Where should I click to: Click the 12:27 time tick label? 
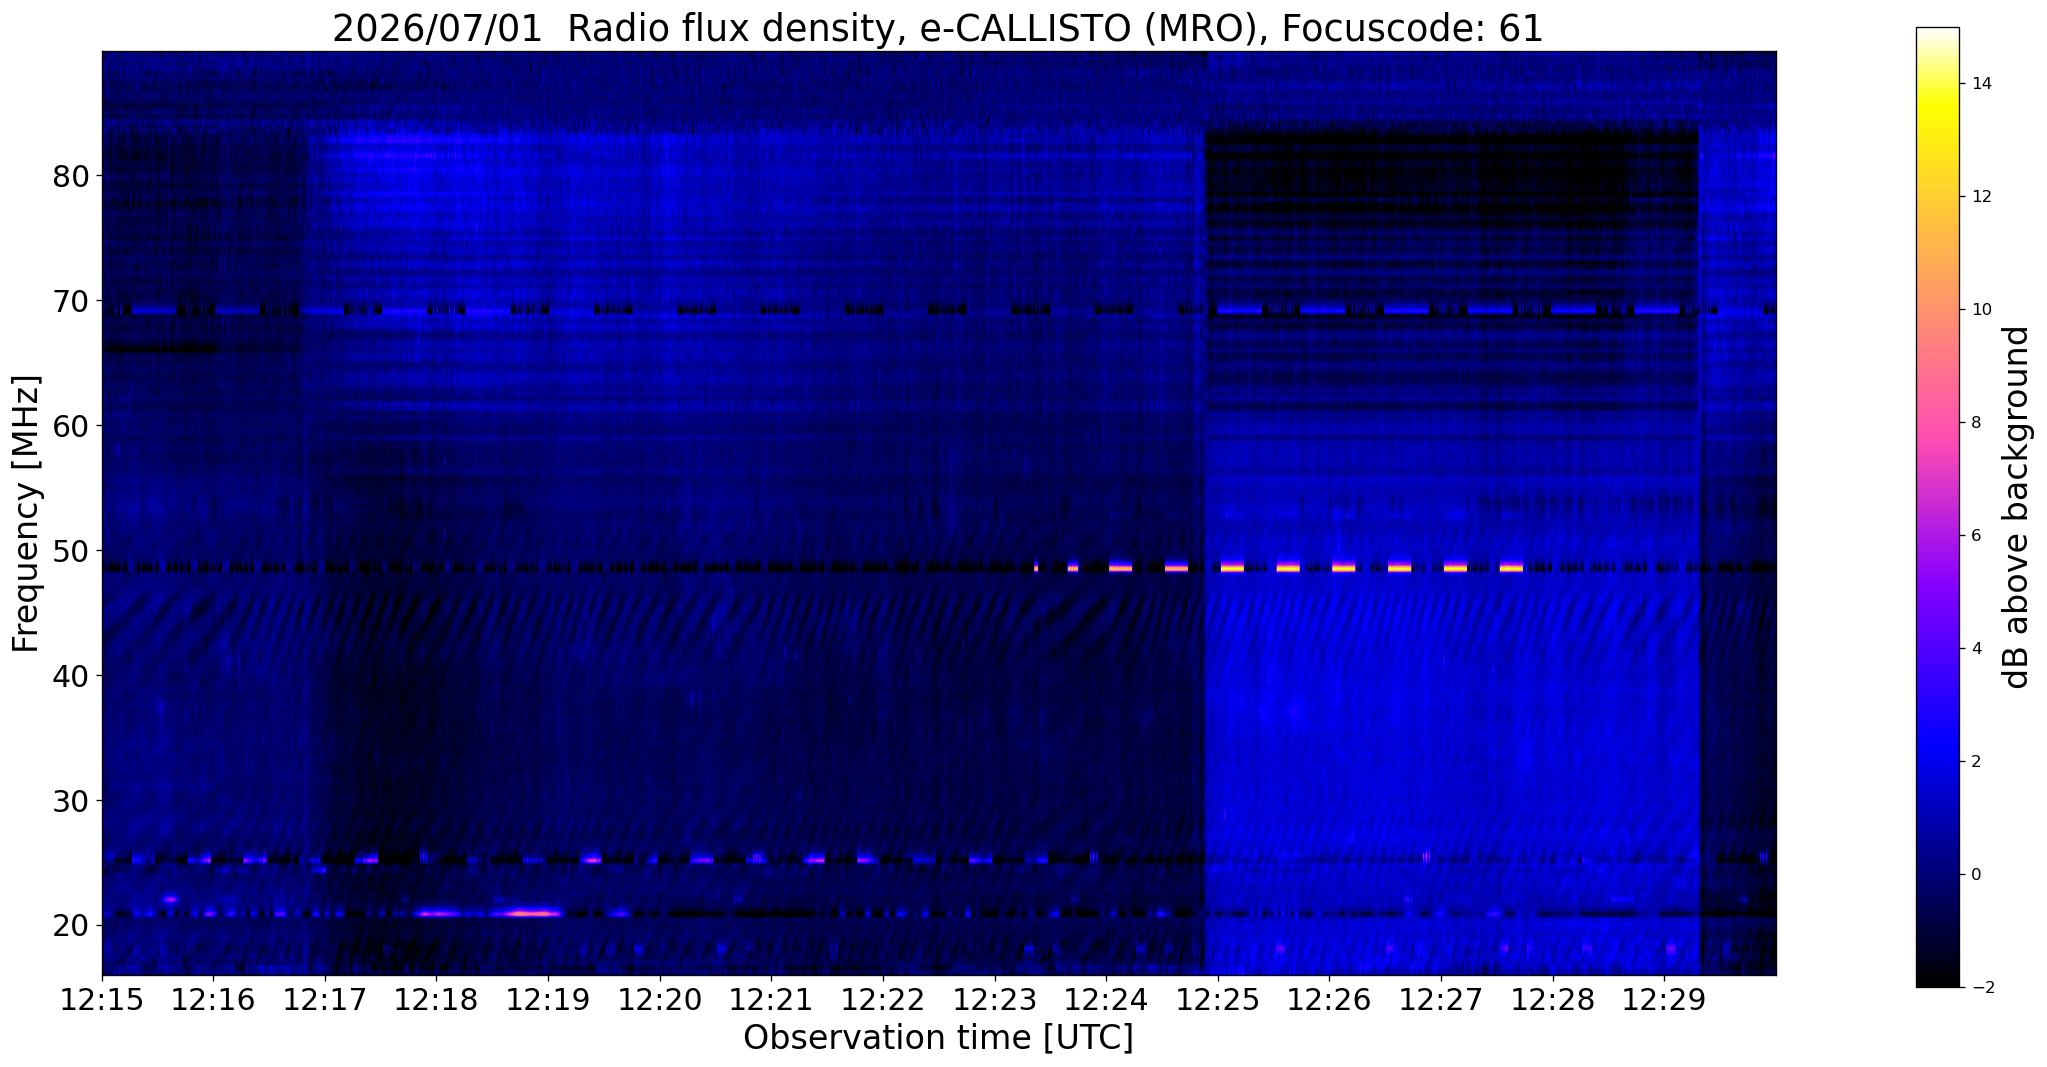[1441, 999]
